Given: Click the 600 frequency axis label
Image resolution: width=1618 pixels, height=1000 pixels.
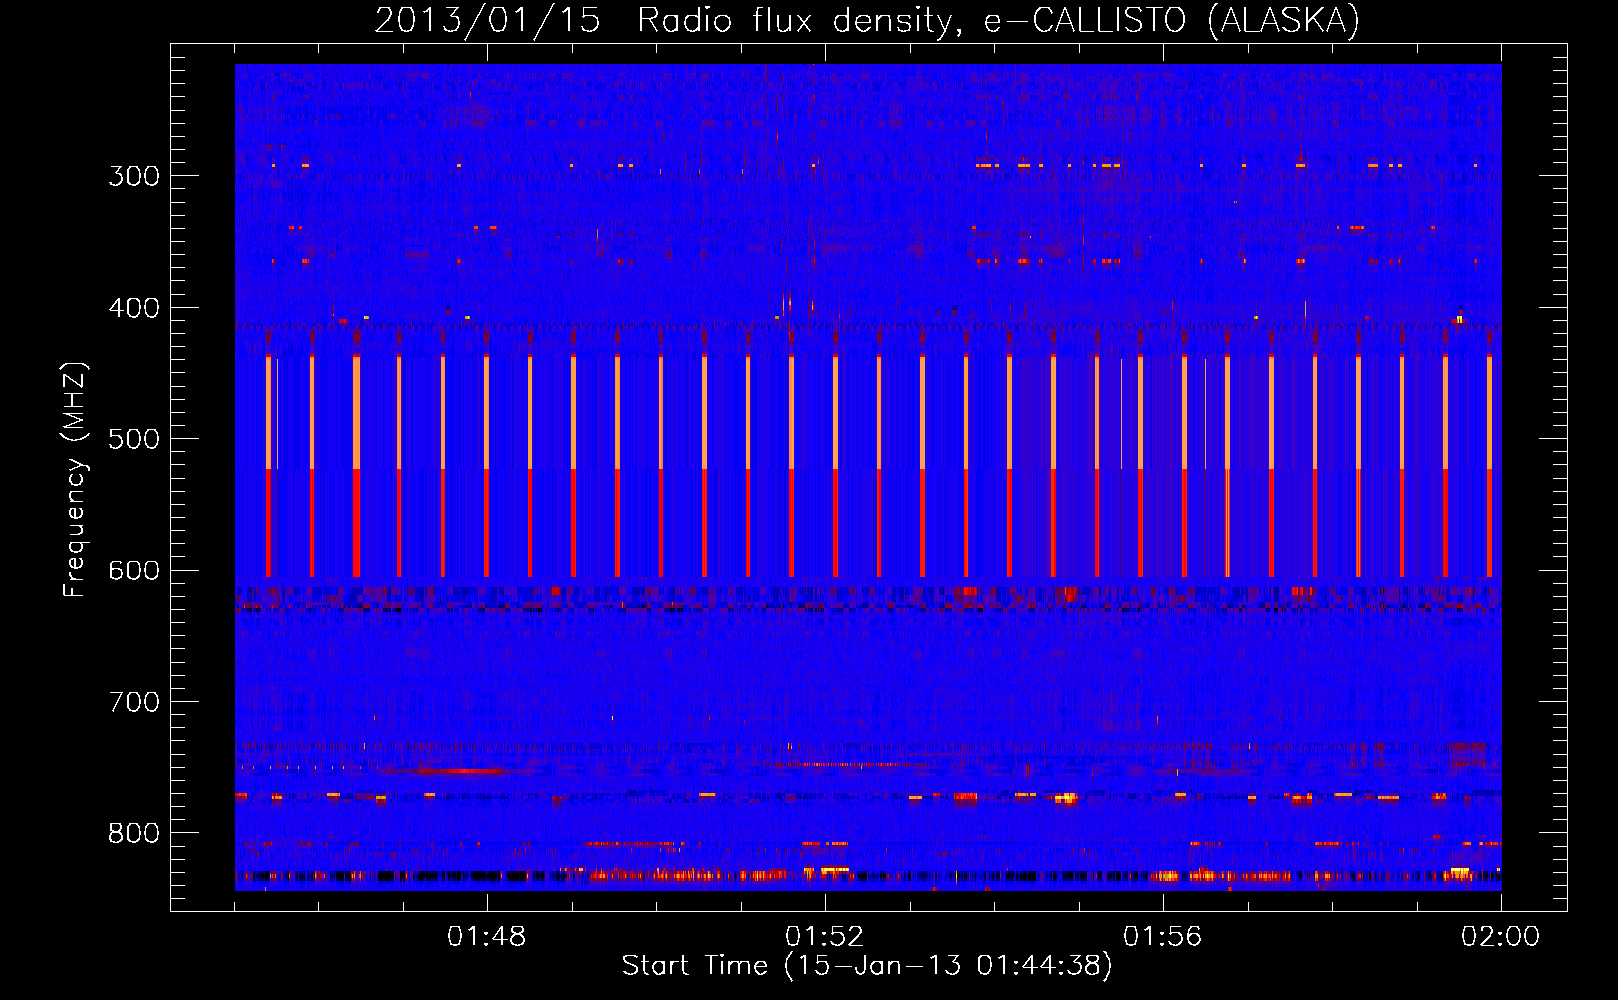Looking at the screenshot, I should pos(134,571).
